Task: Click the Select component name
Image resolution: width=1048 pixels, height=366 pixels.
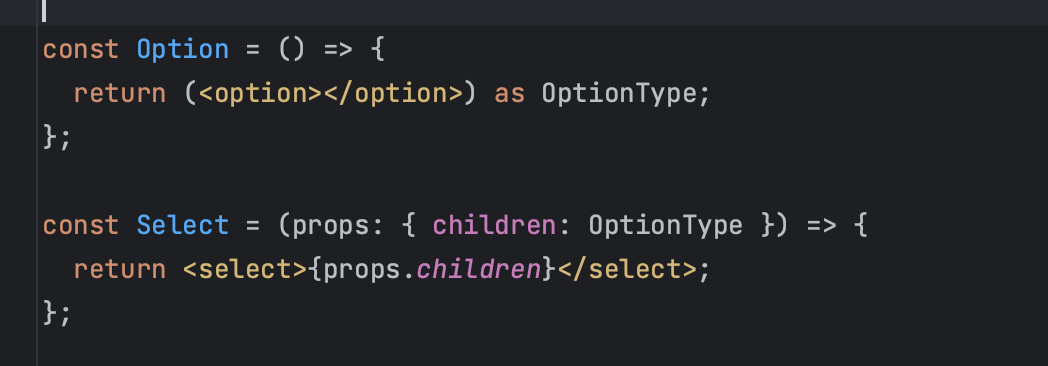Action: (x=182, y=226)
